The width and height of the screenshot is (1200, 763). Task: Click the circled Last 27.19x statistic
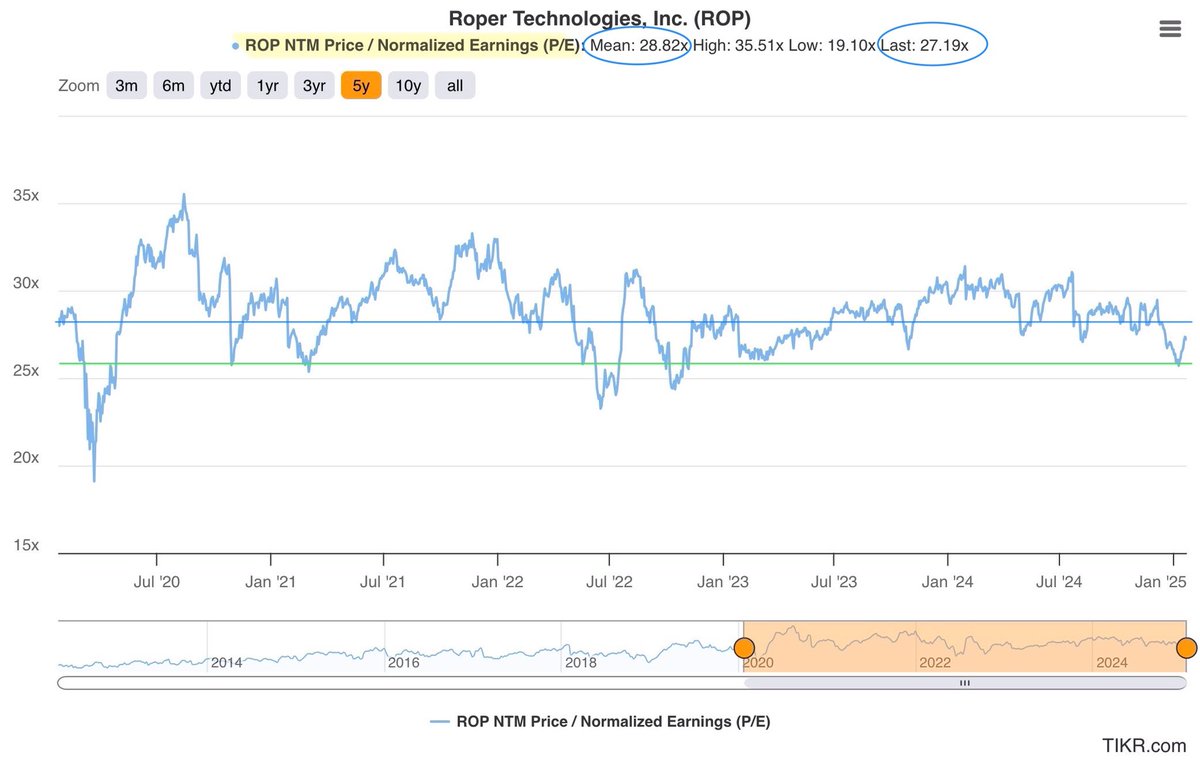tap(930, 45)
